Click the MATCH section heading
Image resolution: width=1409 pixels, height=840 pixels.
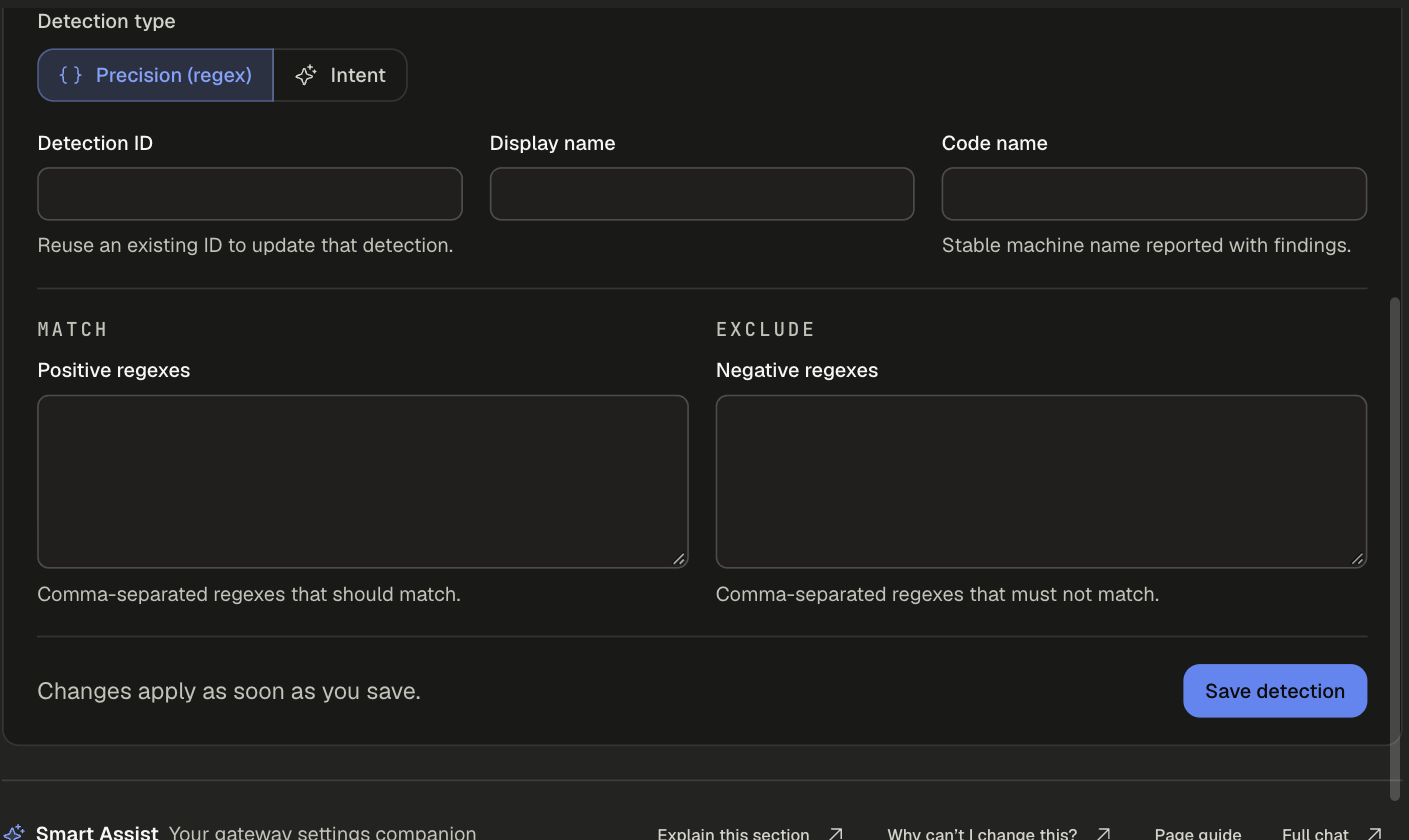(72, 329)
